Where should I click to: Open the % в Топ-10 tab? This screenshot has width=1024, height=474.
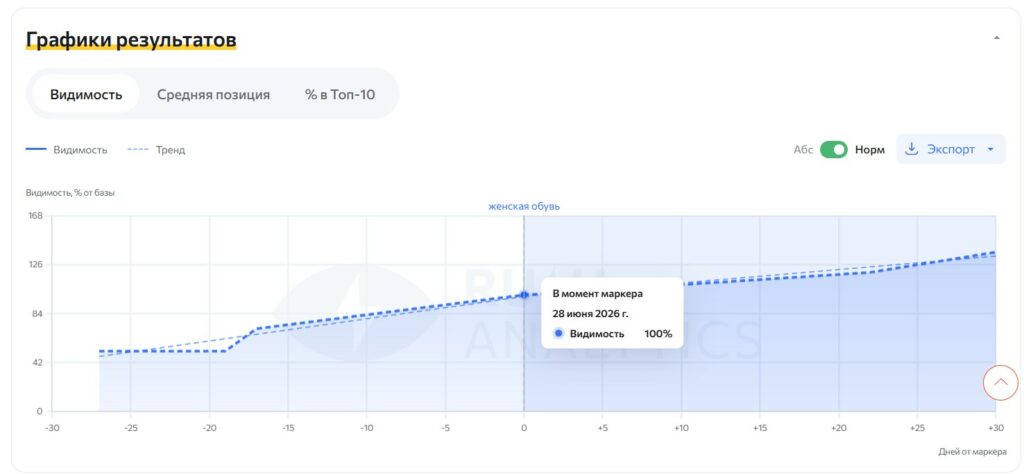pos(340,94)
